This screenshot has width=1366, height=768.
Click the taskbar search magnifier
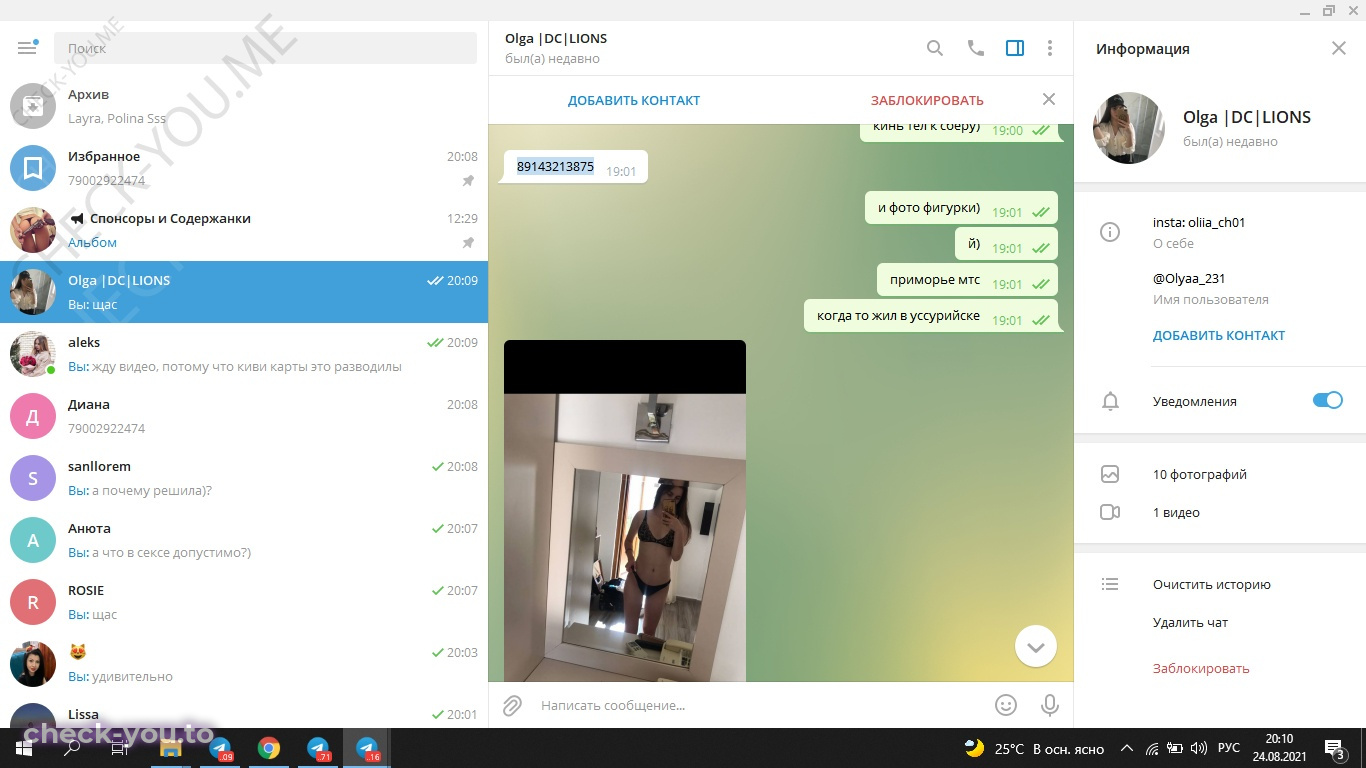[72, 748]
